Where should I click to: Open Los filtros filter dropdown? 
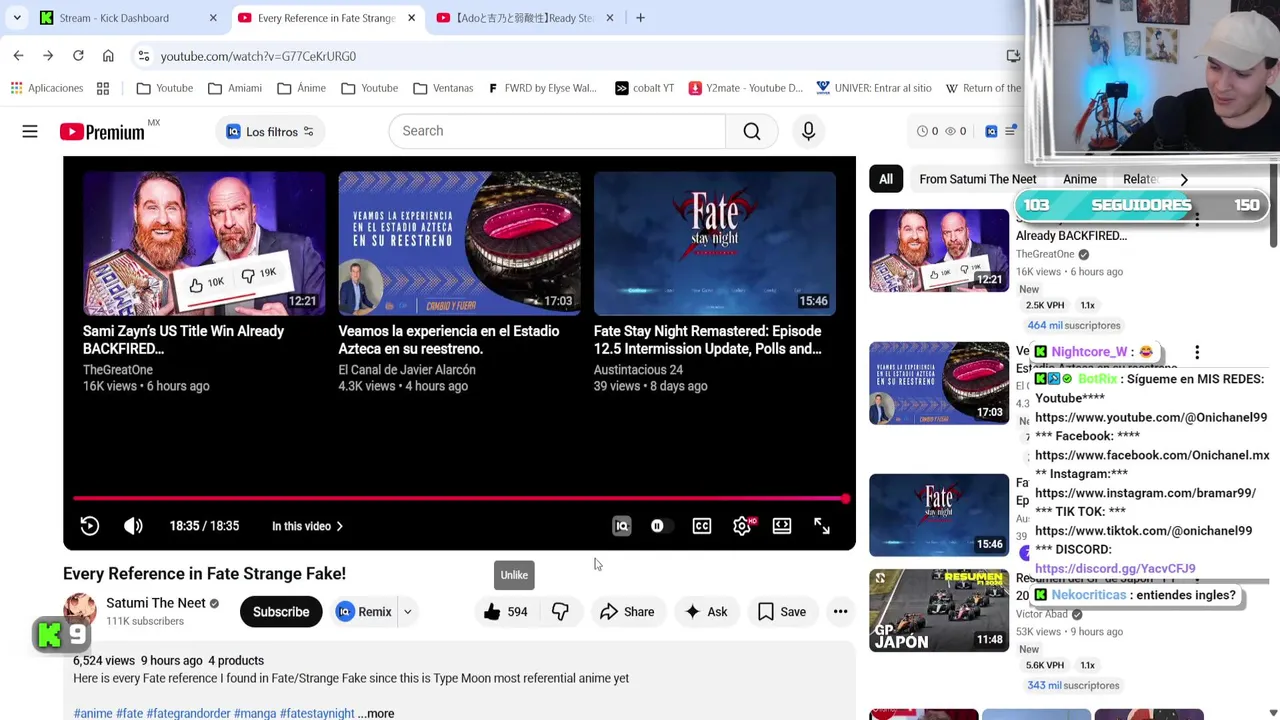(x=270, y=132)
